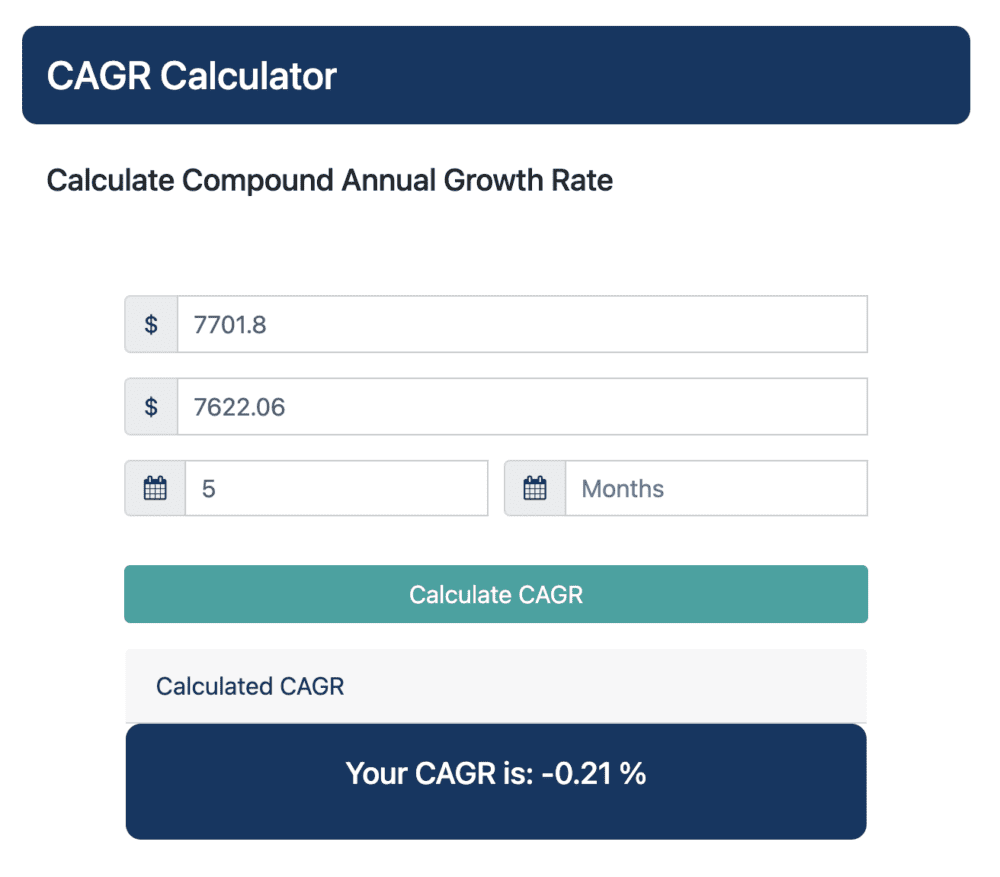Screen dimensions: 1000x877
Task: Click the Months placeholder field
Action: (716, 488)
